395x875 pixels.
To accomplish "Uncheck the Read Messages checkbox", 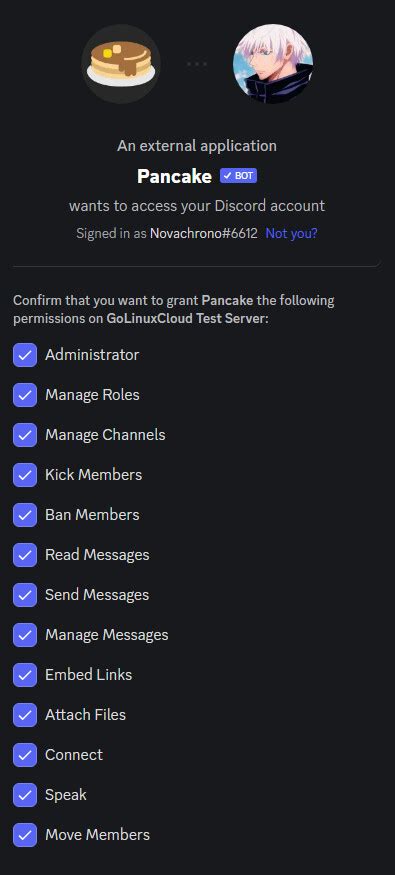I will pos(25,555).
